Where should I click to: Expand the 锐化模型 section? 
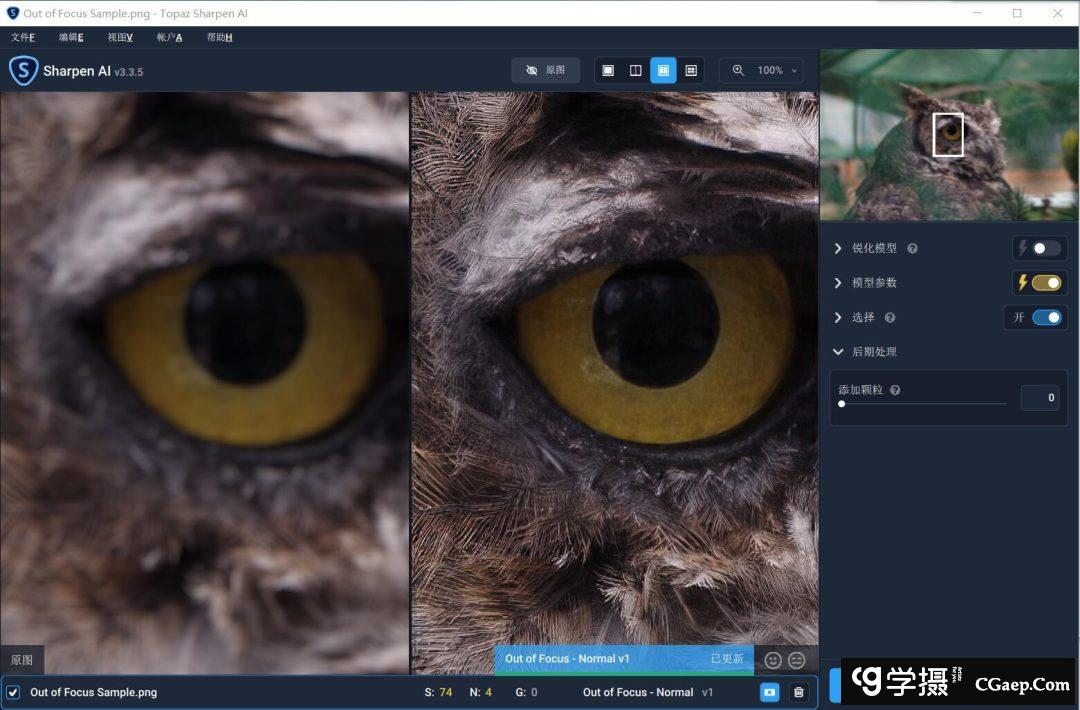[838, 248]
